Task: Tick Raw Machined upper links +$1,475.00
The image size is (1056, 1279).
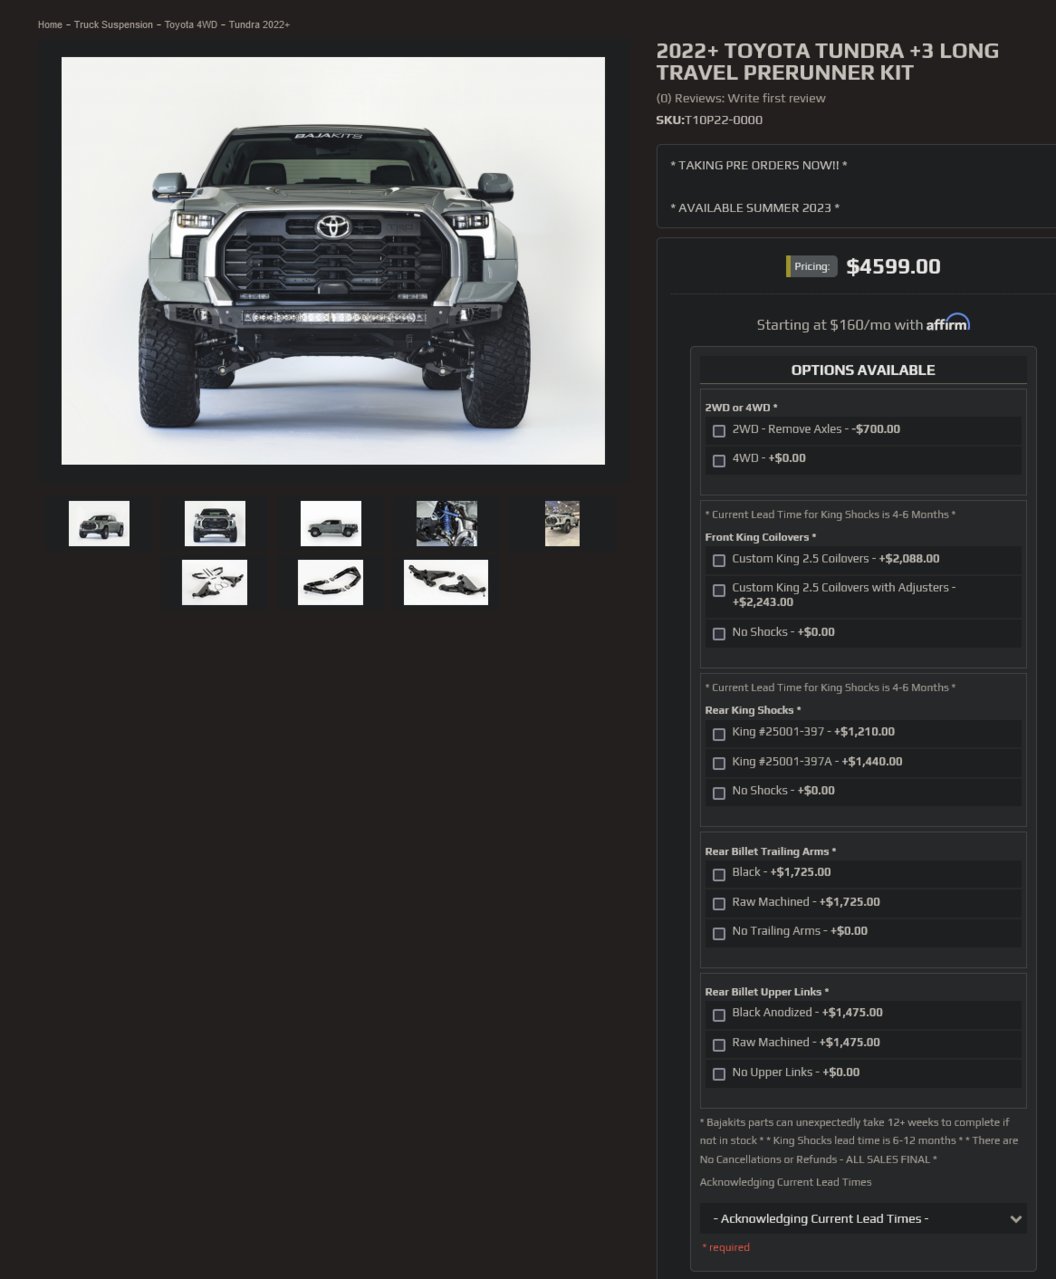Action: [x=718, y=1045]
